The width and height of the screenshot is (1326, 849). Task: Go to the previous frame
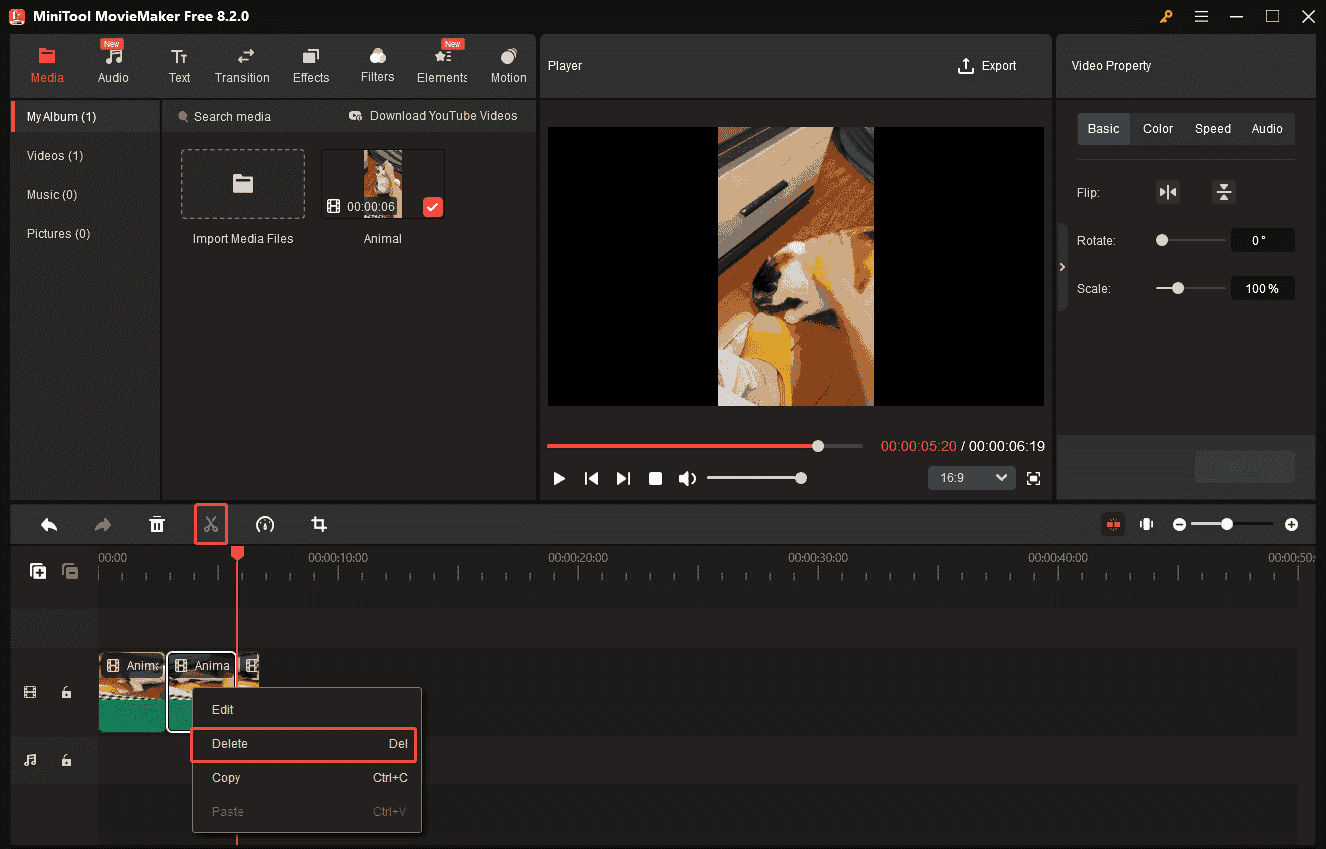point(591,479)
